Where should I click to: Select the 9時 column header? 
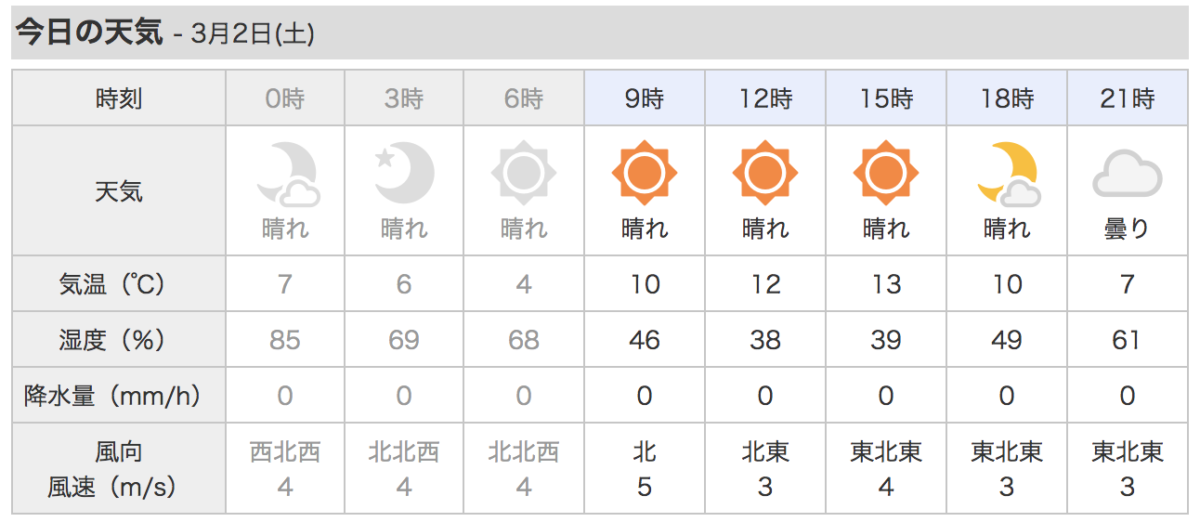645,99
